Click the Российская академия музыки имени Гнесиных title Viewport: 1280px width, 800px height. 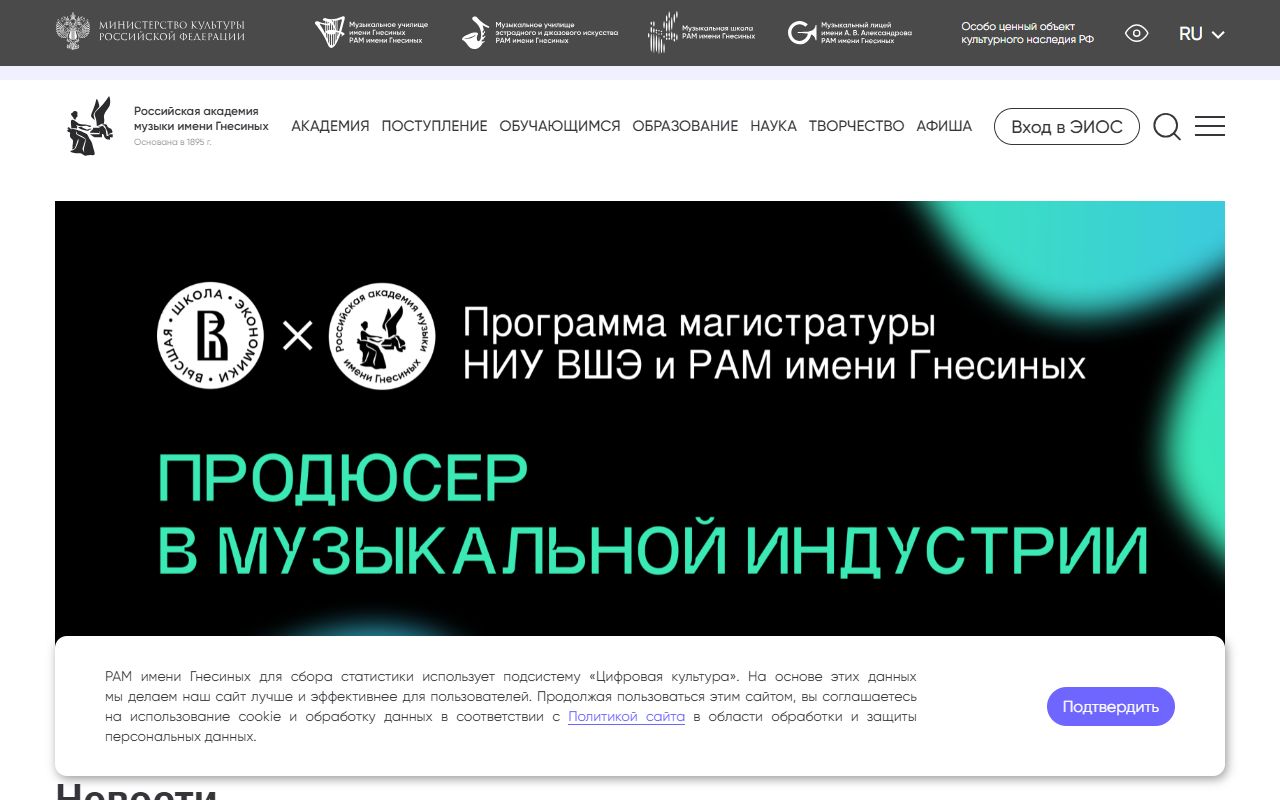click(x=201, y=119)
